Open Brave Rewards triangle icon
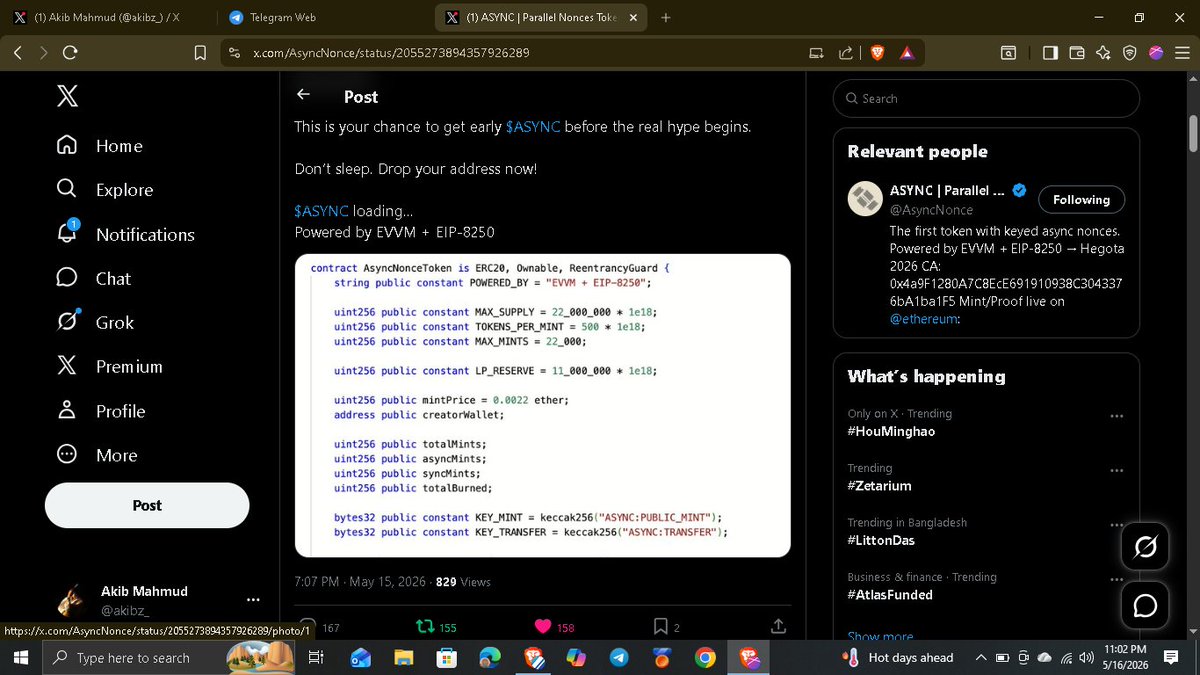1200x675 pixels. [x=906, y=53]
